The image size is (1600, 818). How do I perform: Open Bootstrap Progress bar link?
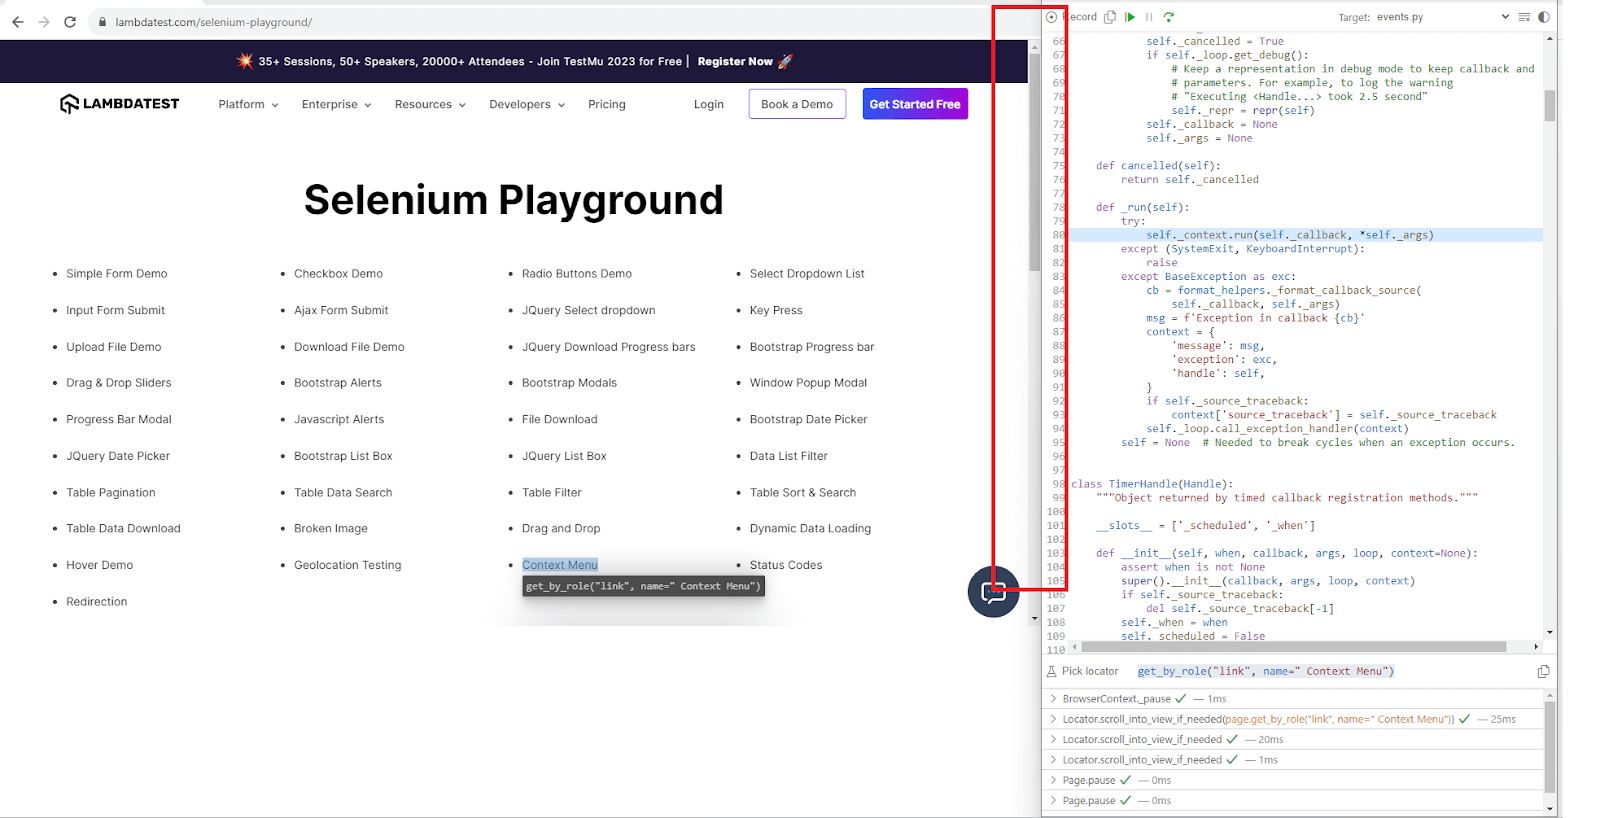[812, 347]
